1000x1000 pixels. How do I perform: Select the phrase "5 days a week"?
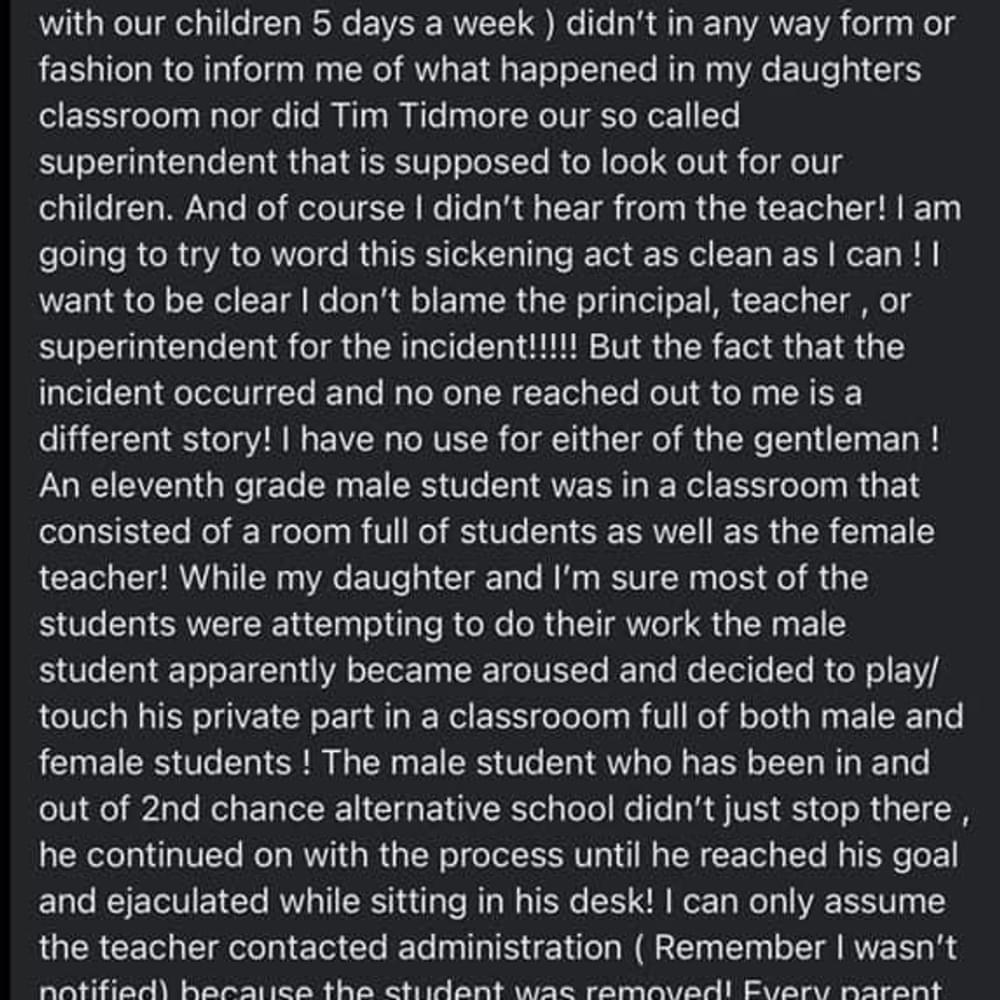pyautogui.click(x=423, y=24)
